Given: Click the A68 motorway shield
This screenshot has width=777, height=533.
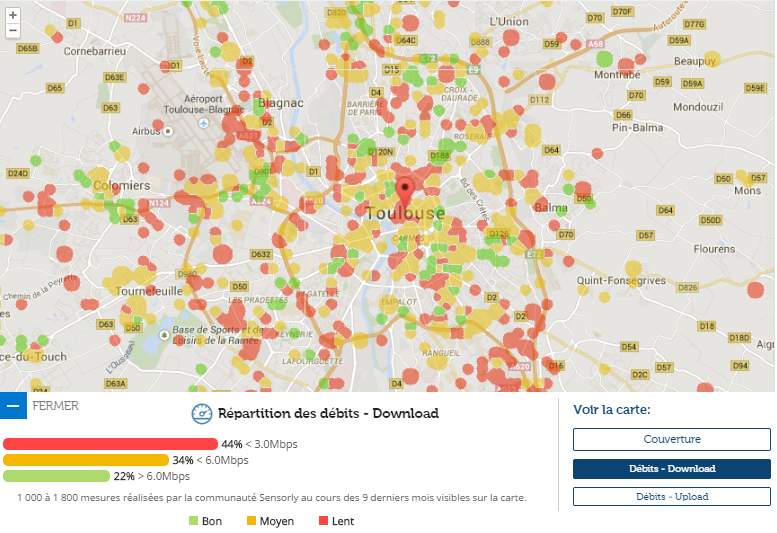Looking at the screenshot, I should 596,44.
